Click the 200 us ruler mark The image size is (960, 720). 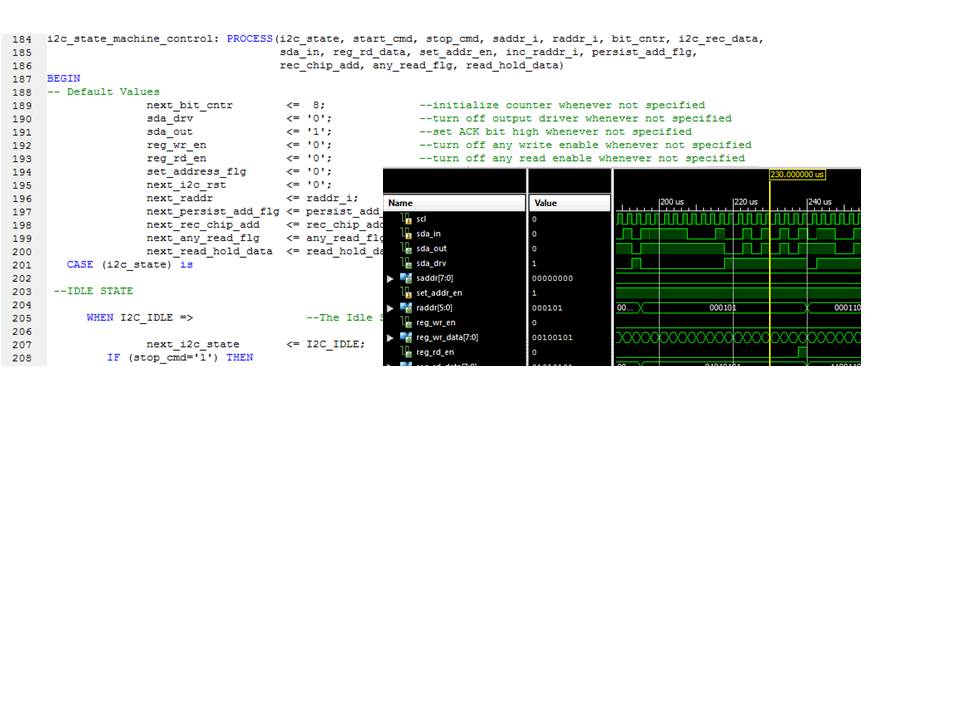point(671,201)
